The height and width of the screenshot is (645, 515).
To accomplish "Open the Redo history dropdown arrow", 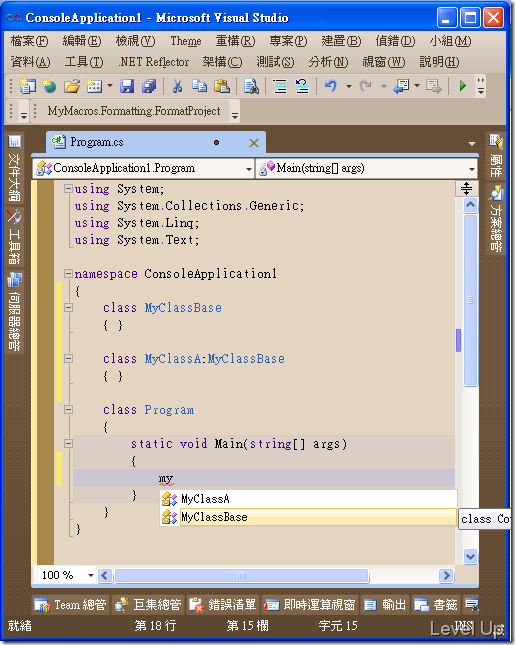I will click(383, 86).
